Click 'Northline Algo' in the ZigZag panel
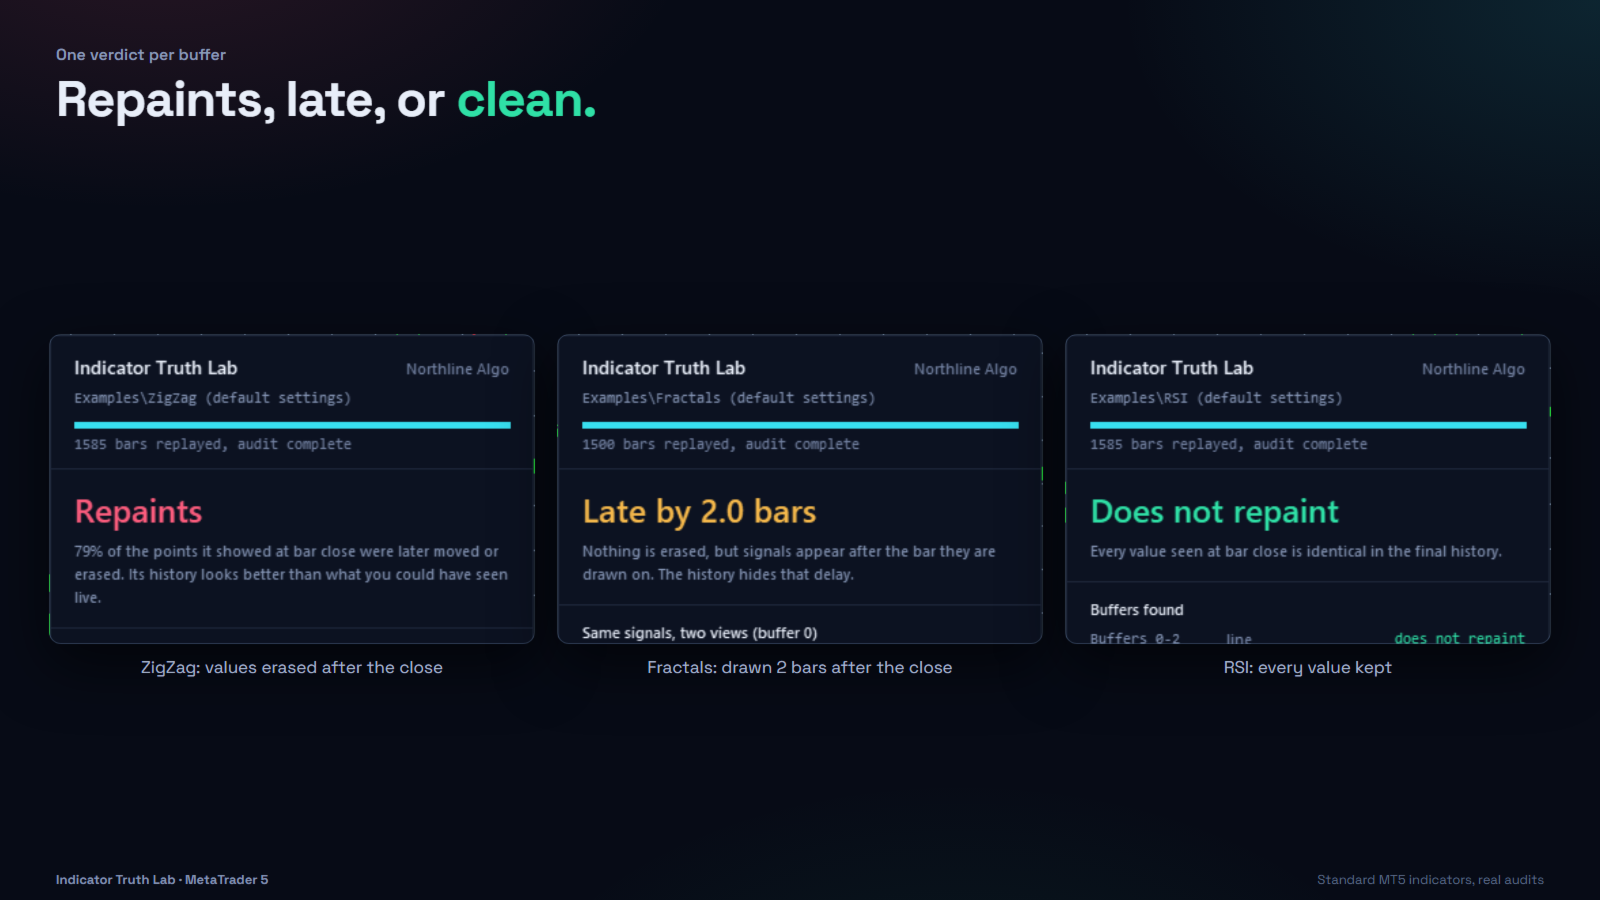Viewport: 1600px width, 900px height. 457,369
